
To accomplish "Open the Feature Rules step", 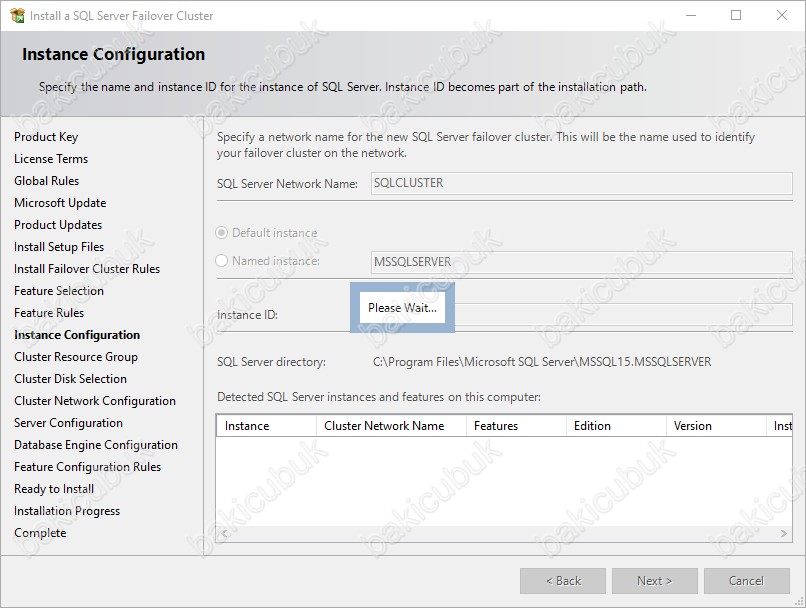I will coord(49,313).
